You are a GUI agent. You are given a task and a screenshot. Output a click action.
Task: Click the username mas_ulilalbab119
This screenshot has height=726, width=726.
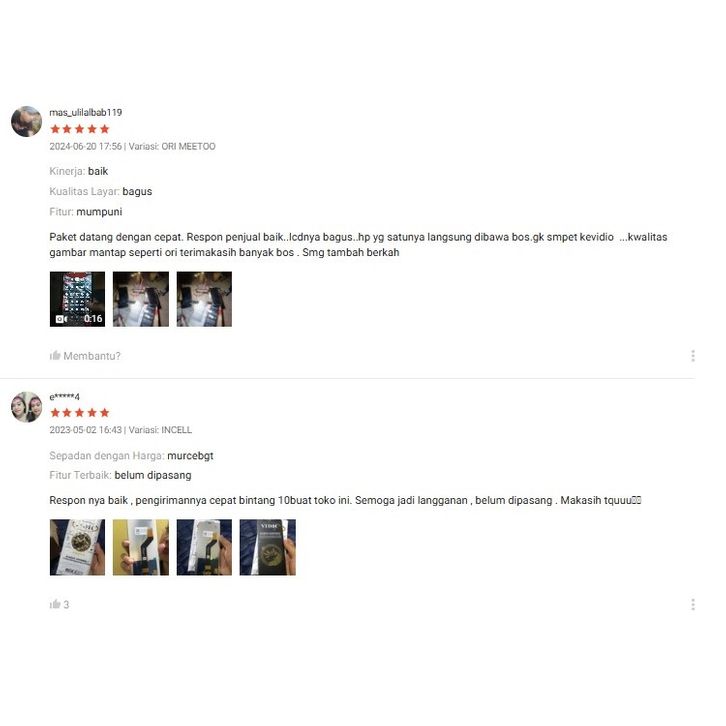[x=86, y=113]
